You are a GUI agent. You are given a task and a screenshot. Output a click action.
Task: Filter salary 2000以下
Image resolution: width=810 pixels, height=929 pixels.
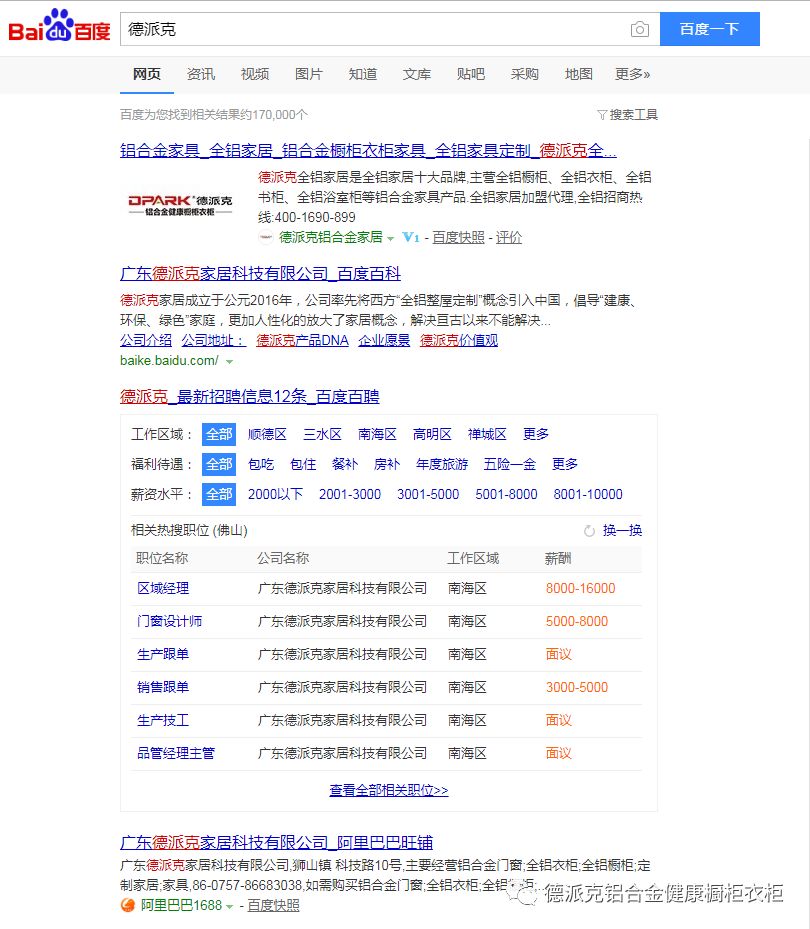(x=276, y=494)
